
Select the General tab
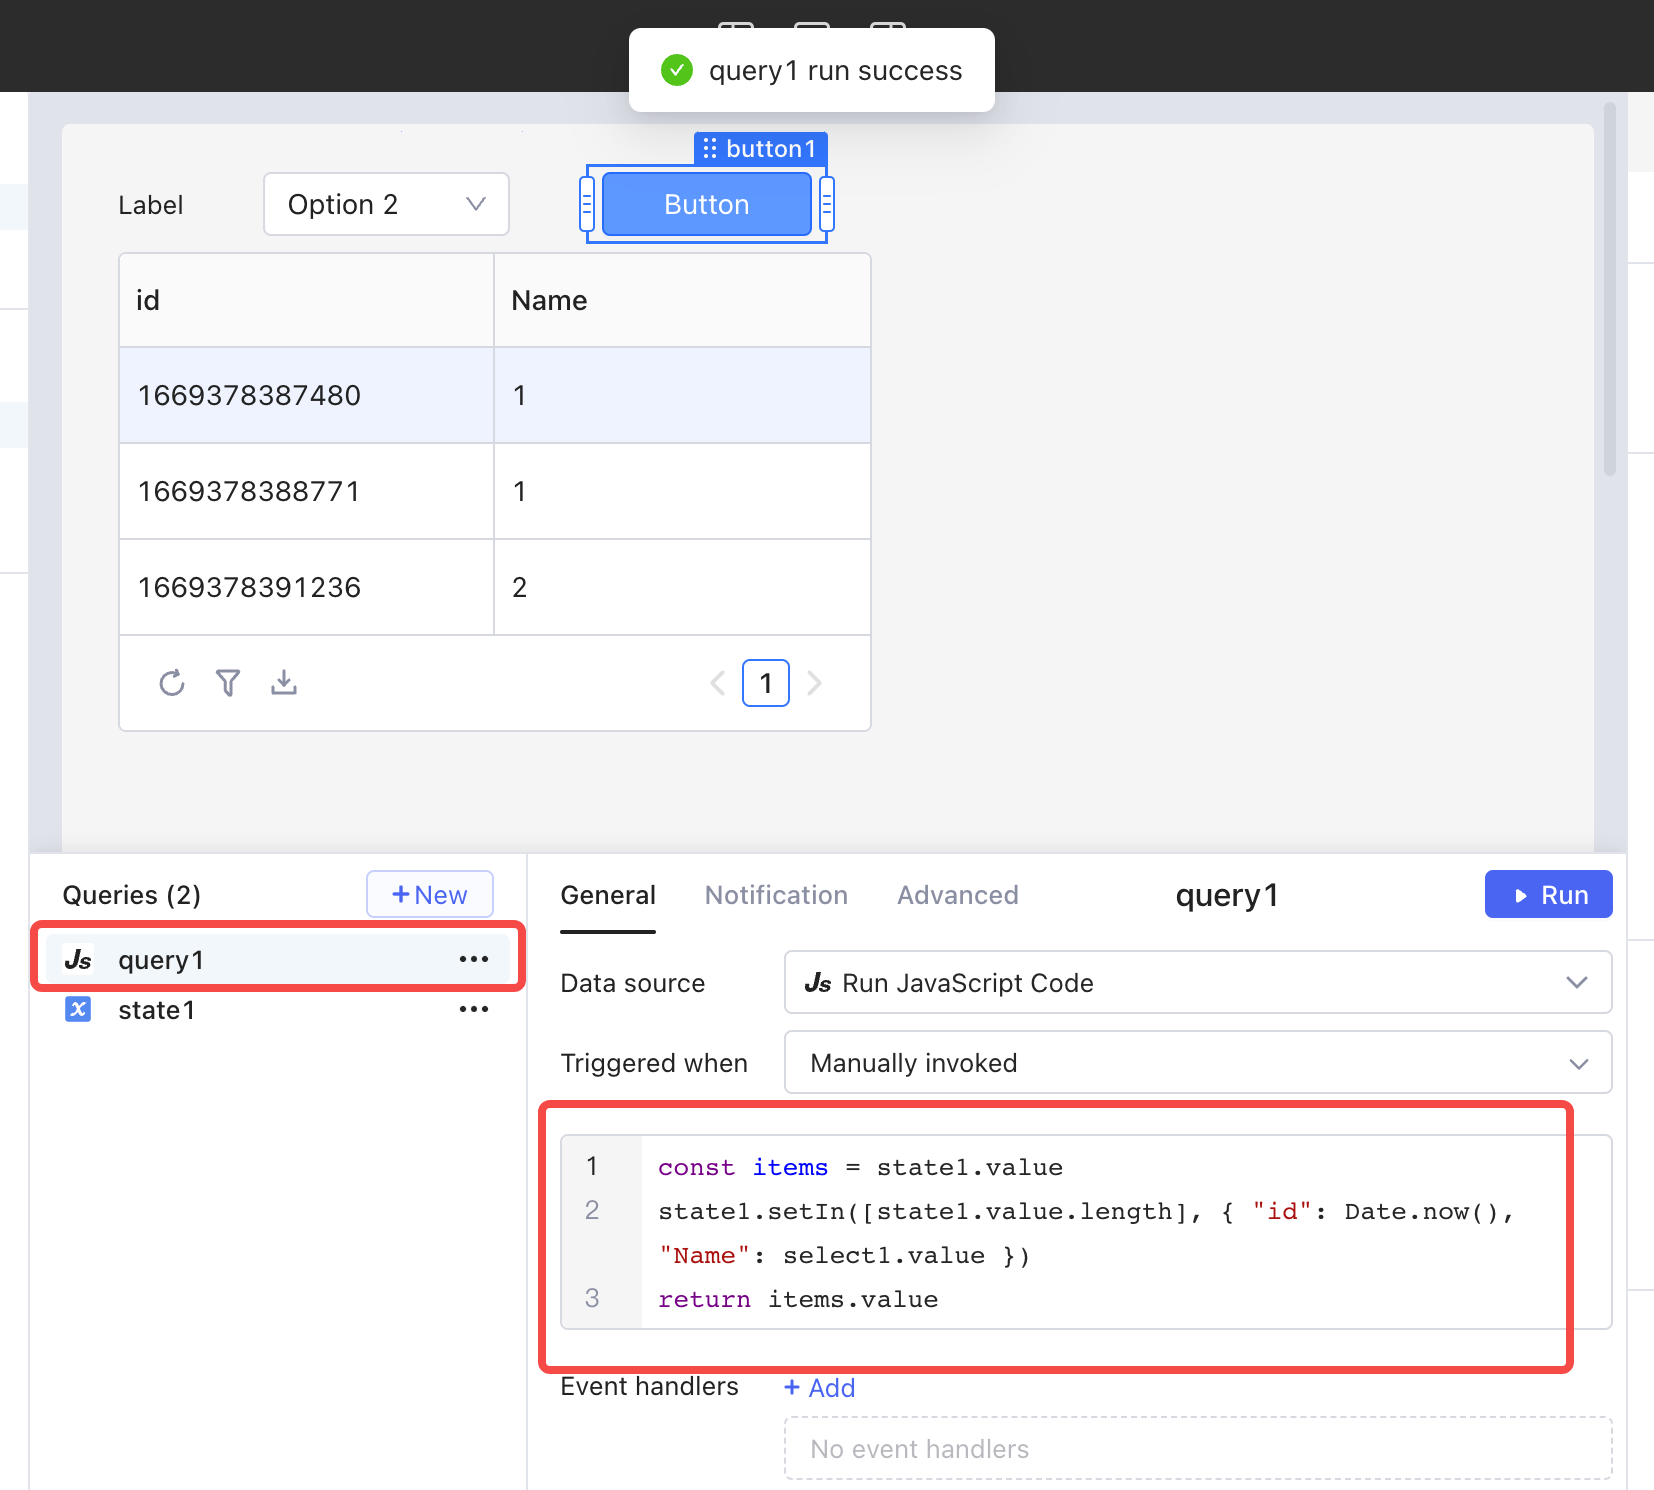(607, 895)
